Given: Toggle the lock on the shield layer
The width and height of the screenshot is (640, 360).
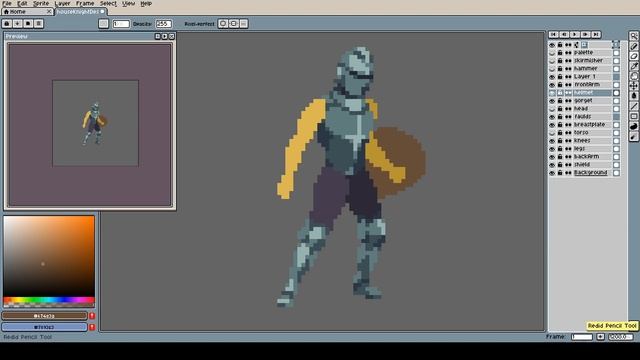Looking at the screenshot, I should [x=560, y=164].
